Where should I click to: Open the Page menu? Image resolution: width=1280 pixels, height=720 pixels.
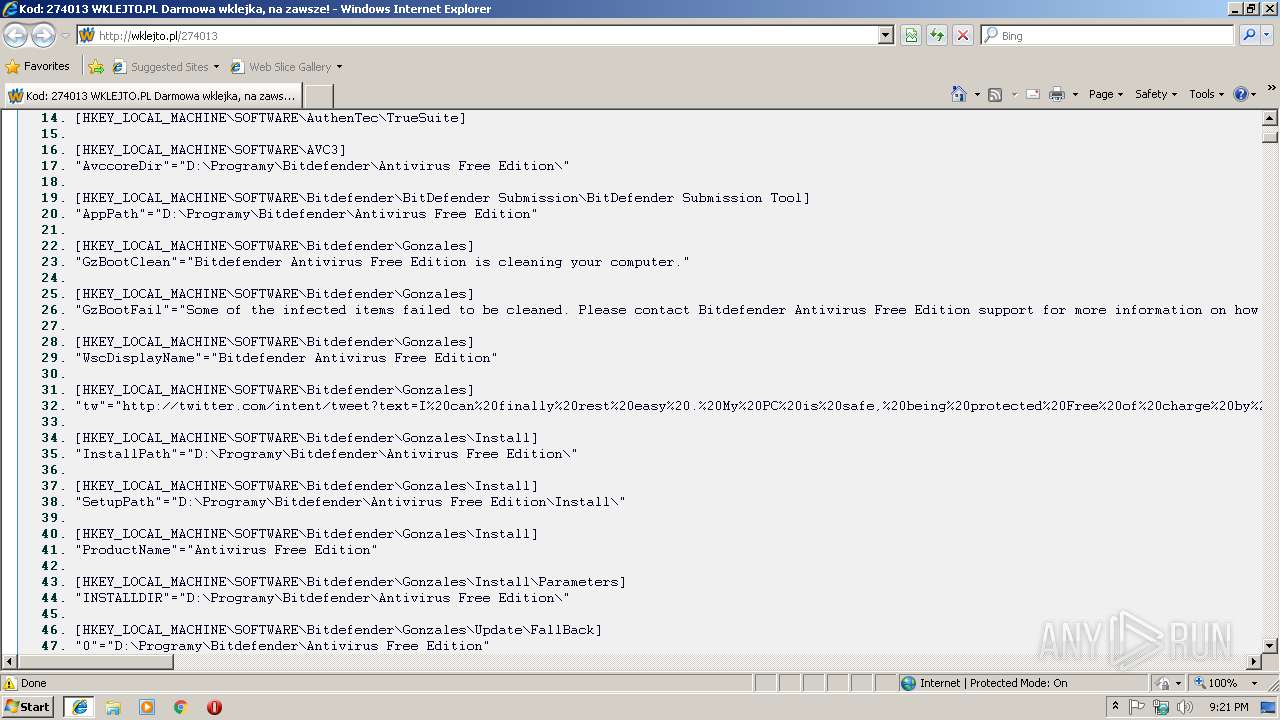1105,94
